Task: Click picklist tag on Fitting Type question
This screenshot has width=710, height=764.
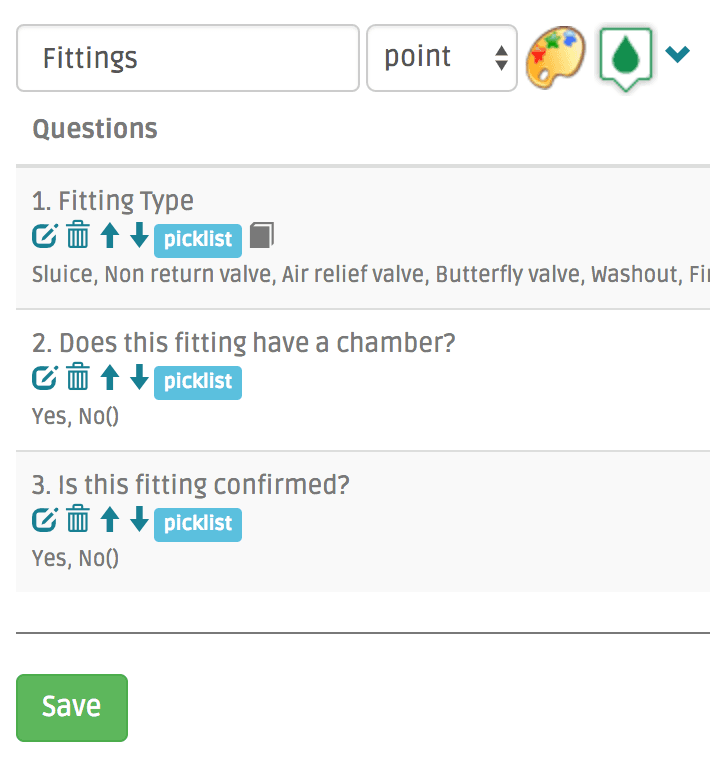Action: click(x=198, y=239)
